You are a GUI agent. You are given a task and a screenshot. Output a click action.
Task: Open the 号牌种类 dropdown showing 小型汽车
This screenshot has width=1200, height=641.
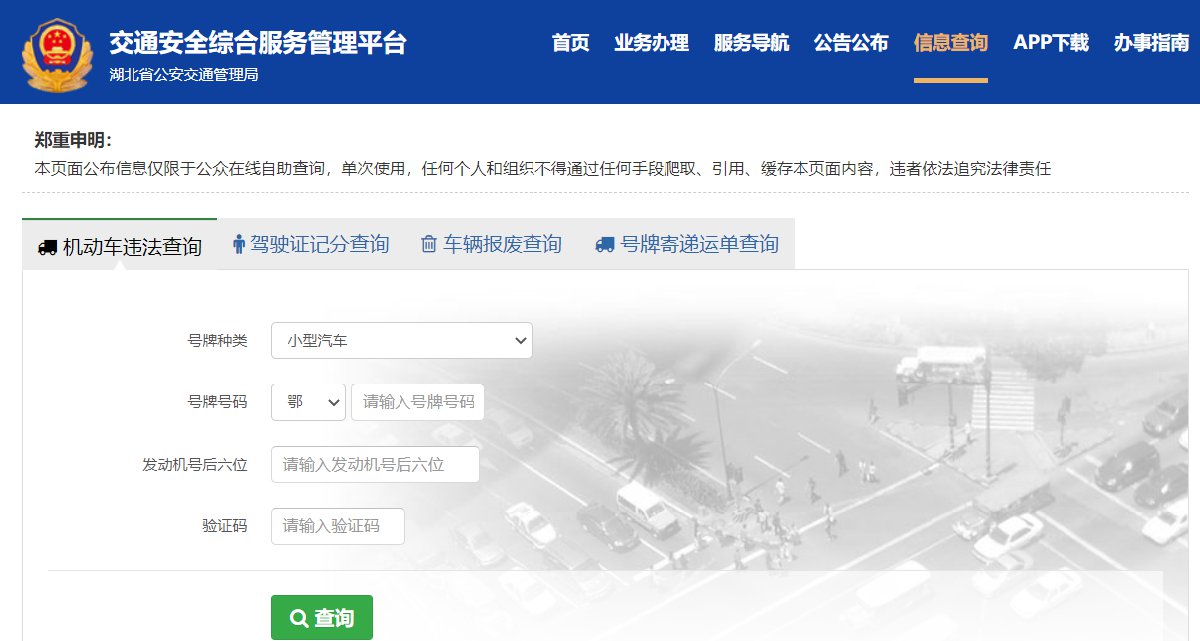click(x=402, y=340)
